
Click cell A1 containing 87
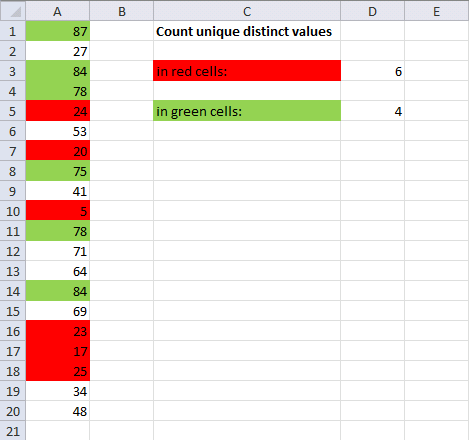click(x=58, y=31)
